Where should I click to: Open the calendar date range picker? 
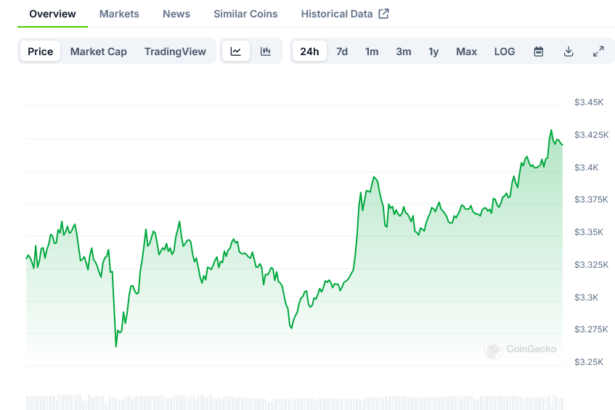[538, 51]
